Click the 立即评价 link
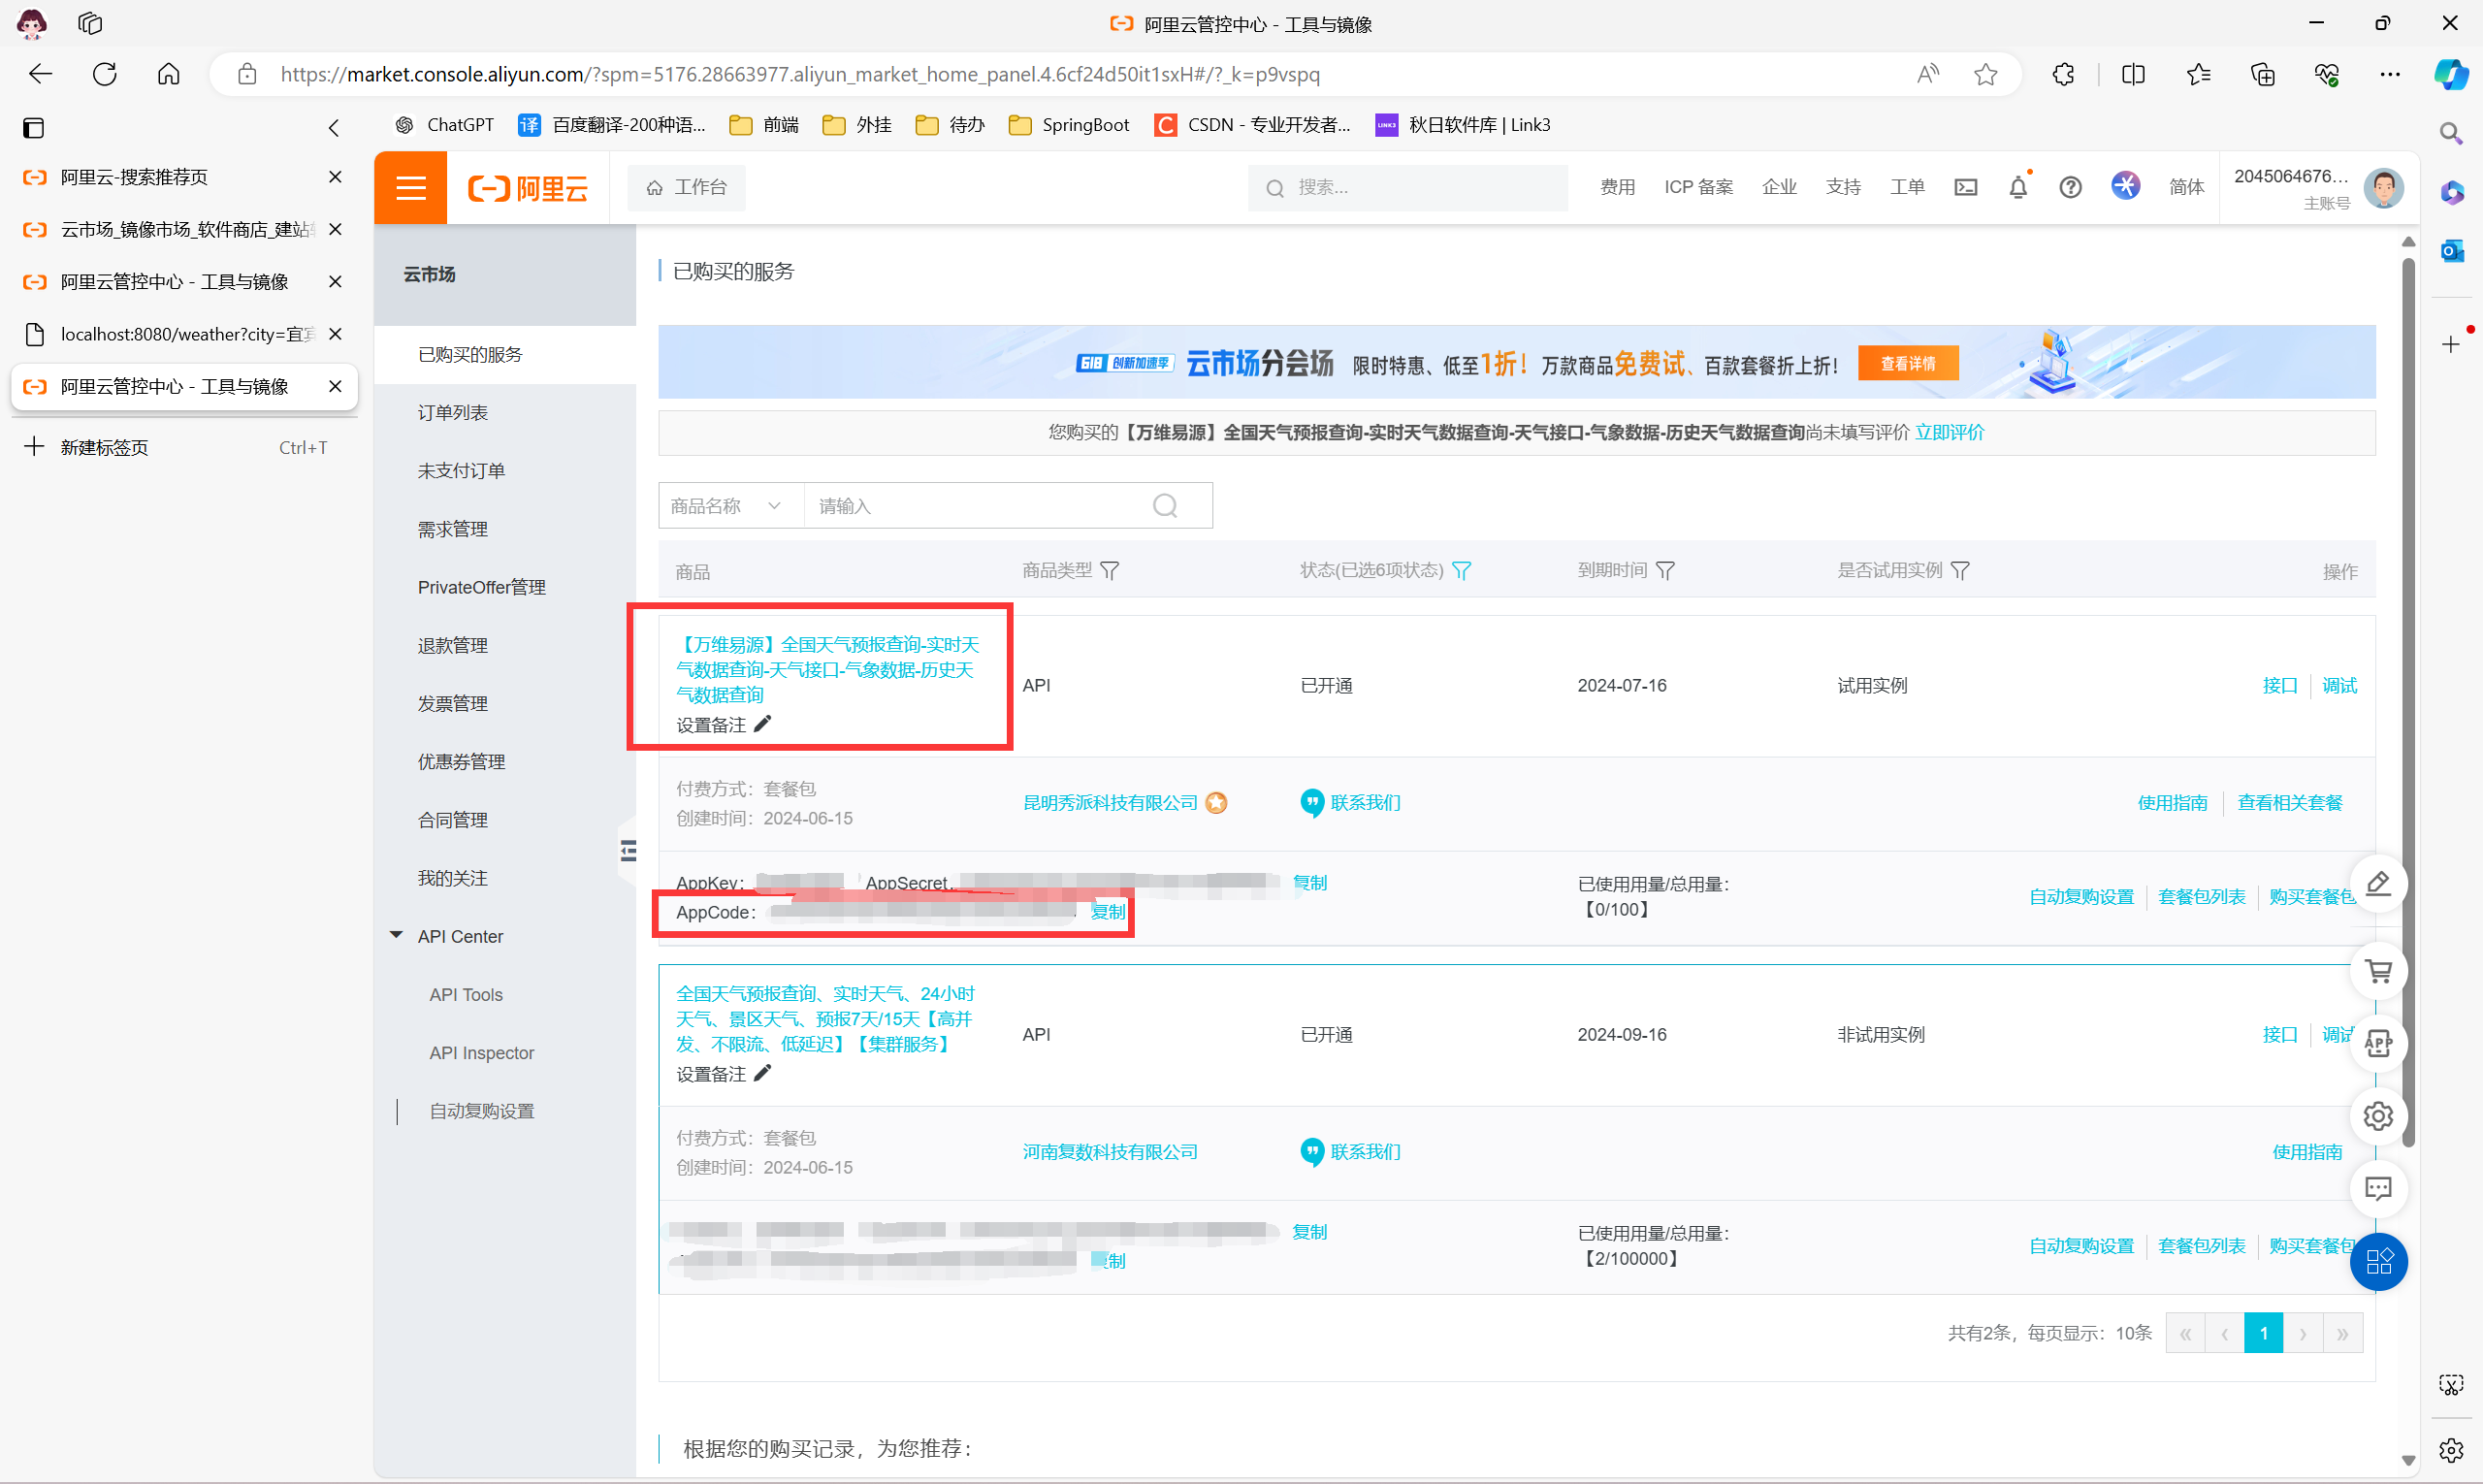Image resolution: width=2483 pixels, height=1484 pixels. pos(1949,433)
